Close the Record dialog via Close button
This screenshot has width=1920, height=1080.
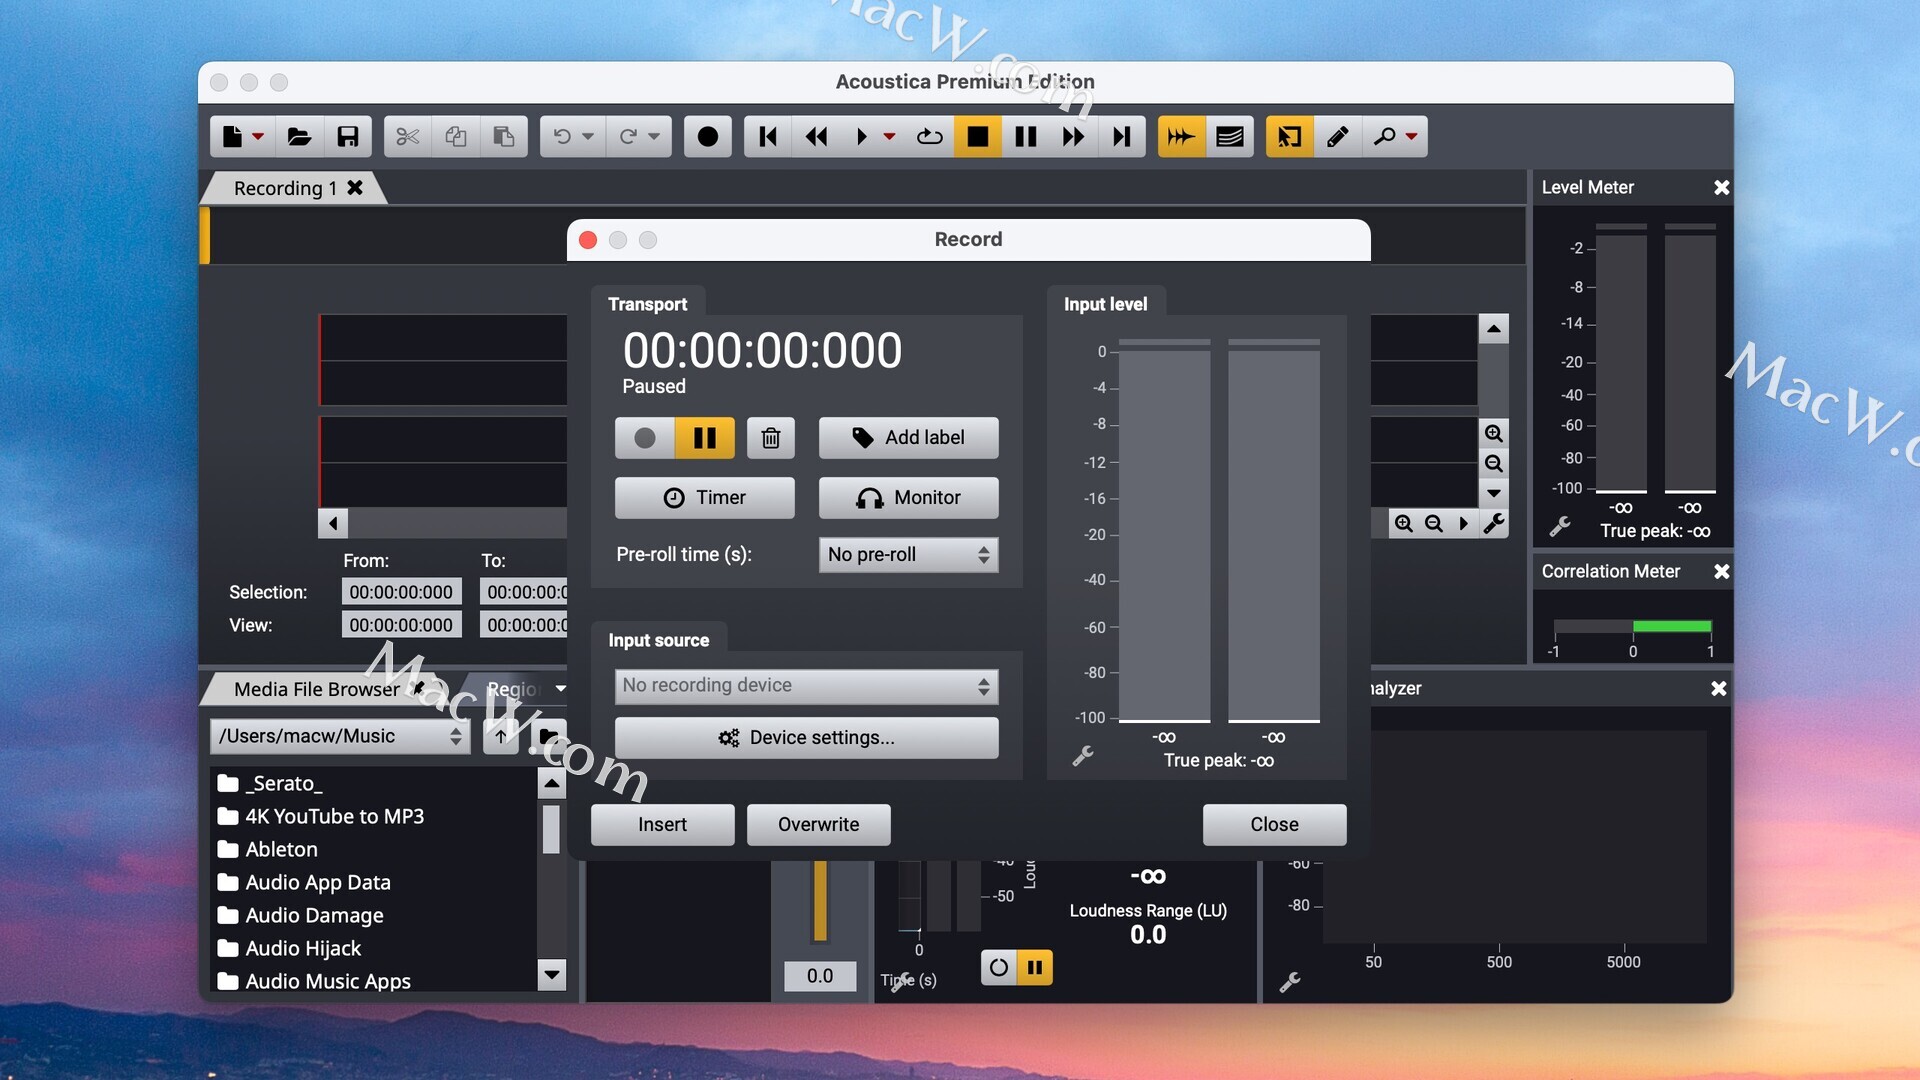[x=1274, y=825]
